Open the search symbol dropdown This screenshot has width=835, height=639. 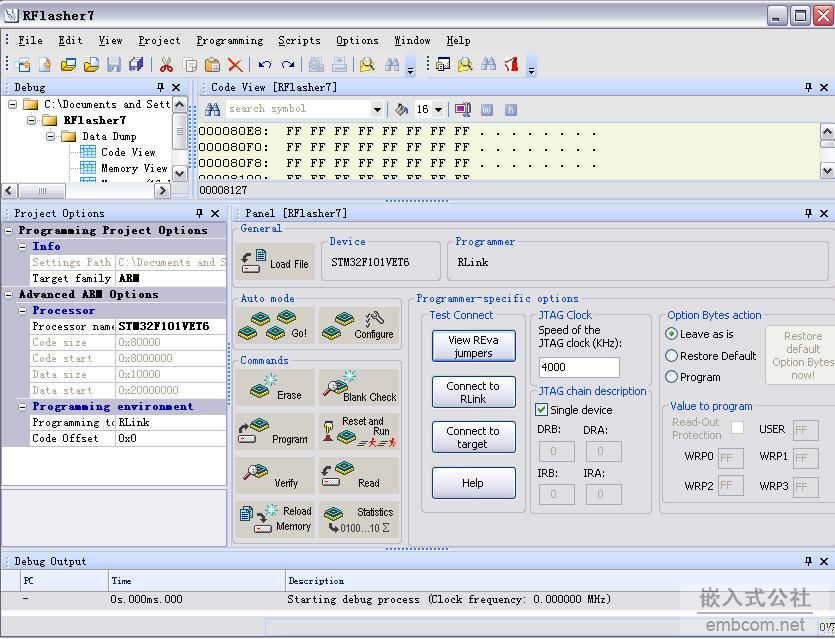tap(377, 110)
